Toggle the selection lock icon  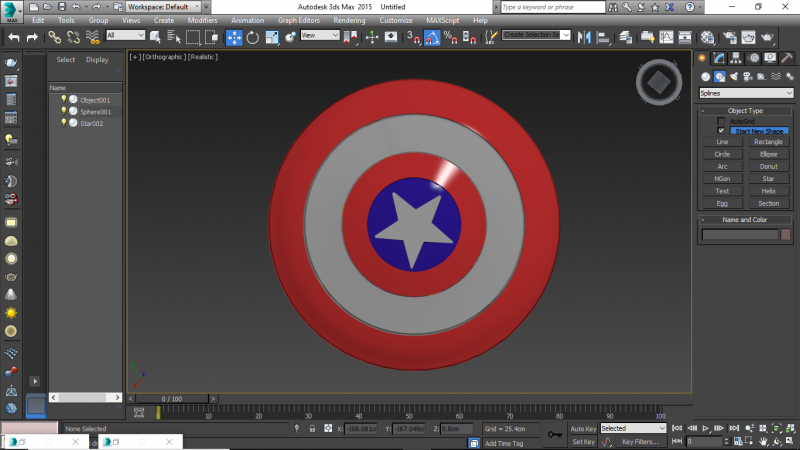pos(312,429)
